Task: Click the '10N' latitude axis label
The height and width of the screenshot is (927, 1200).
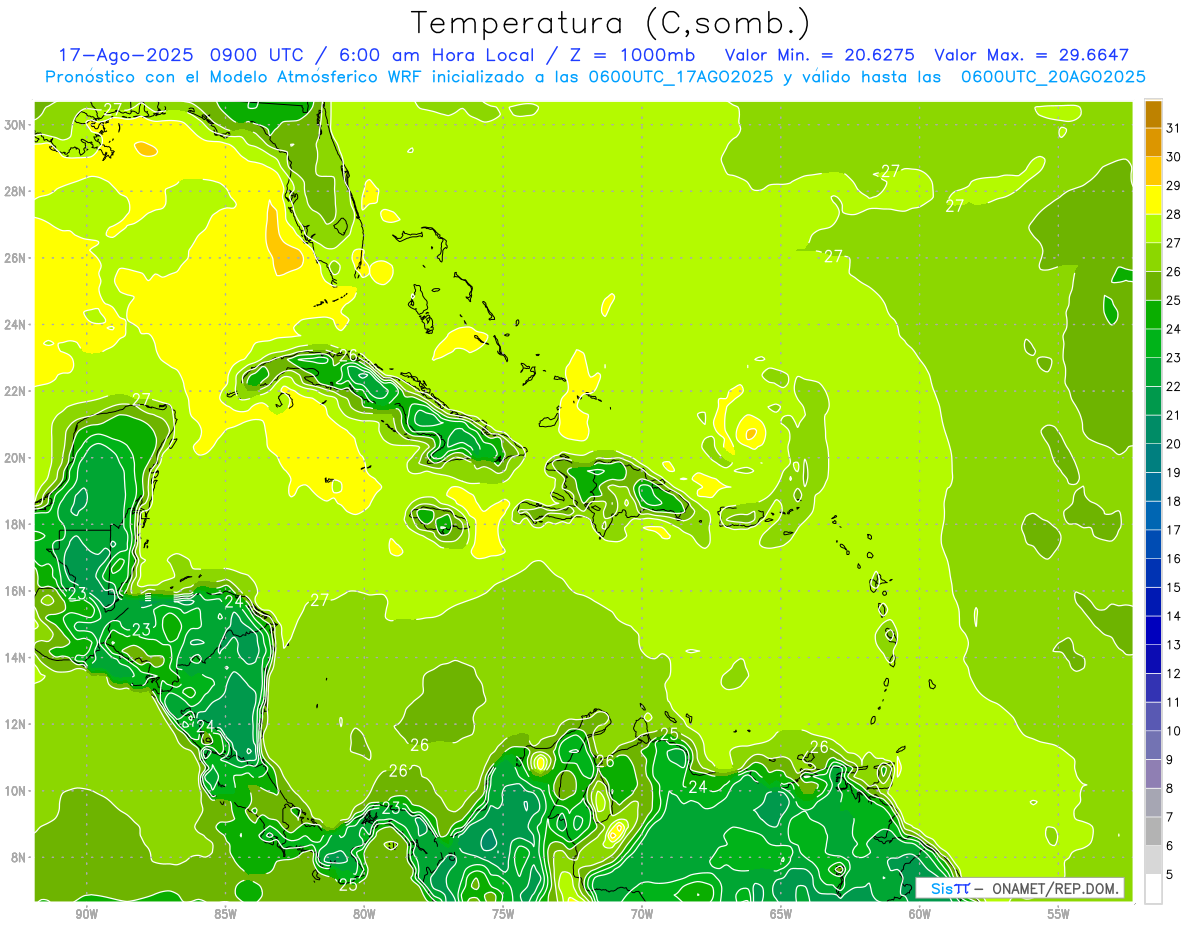Action: coord(16,791)
